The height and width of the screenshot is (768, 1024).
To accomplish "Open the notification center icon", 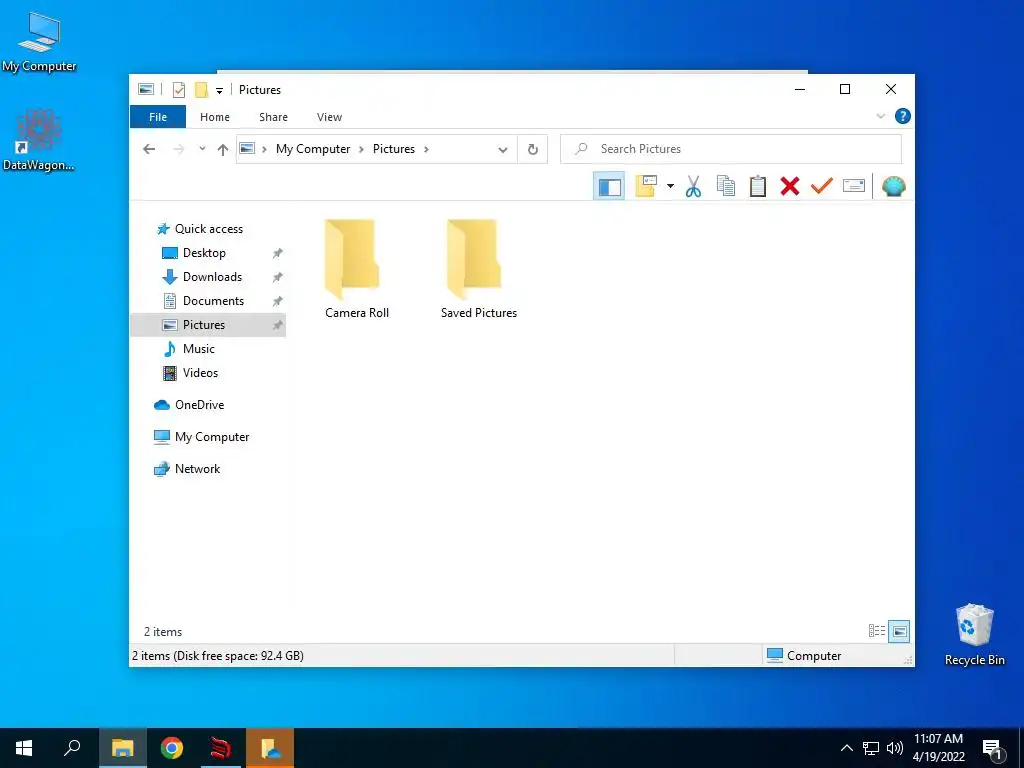I will coord(993,749).
